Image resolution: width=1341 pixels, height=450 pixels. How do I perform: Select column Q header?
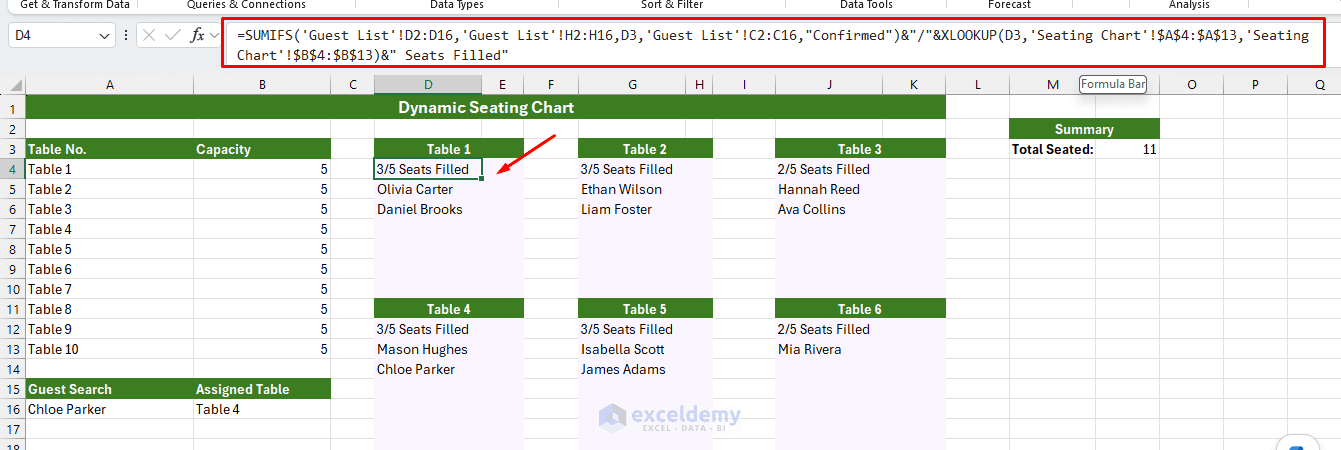(1320, 86)
